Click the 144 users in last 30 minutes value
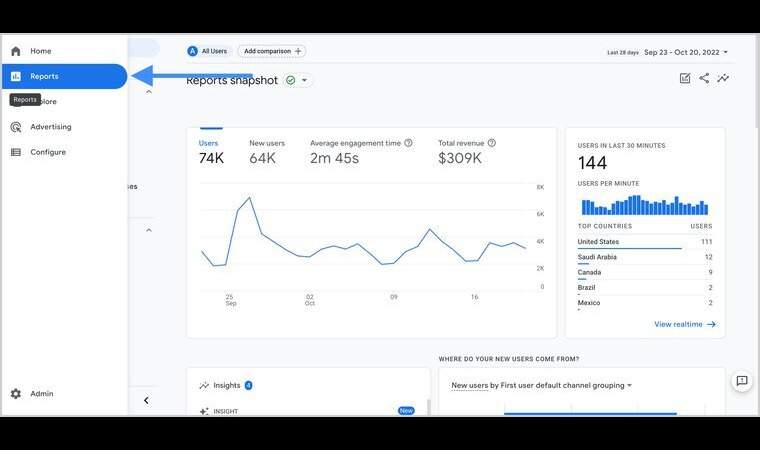 (x=592, y=163)
